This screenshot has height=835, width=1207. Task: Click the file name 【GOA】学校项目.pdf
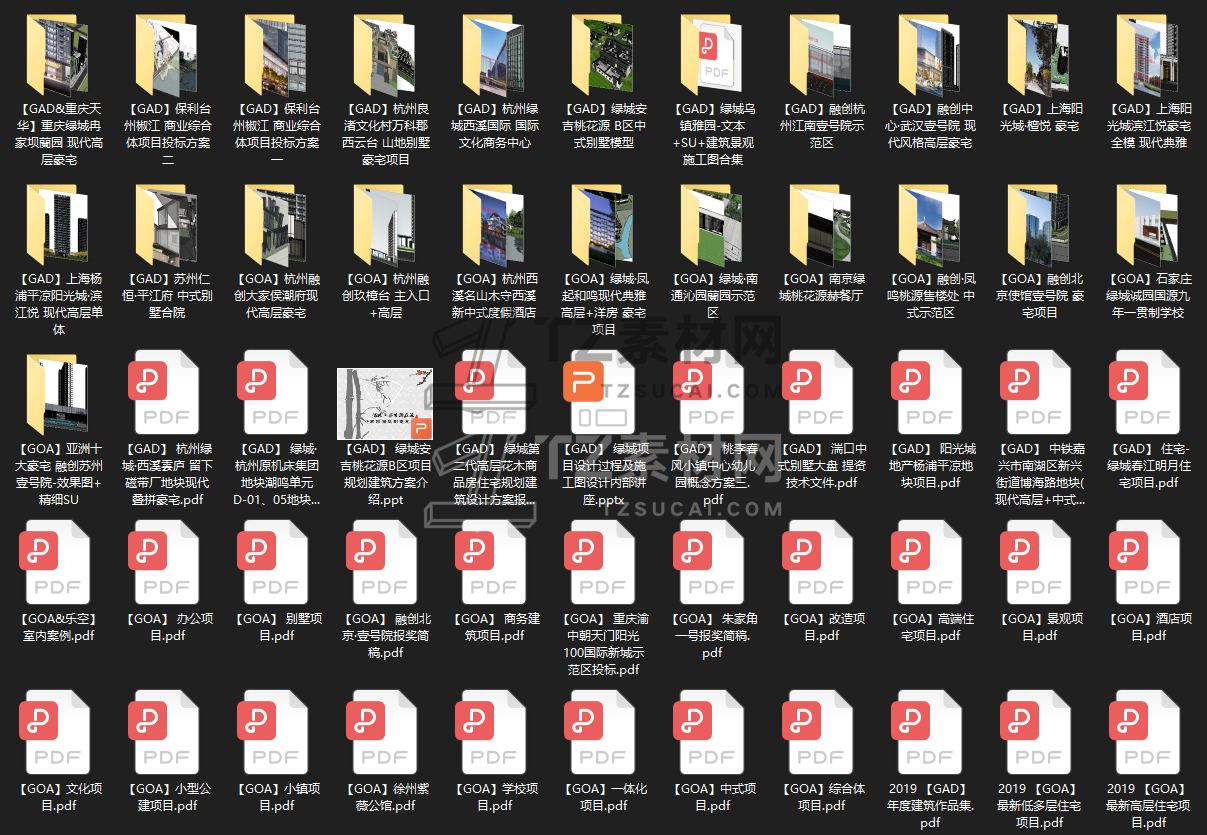[x=495, y=797]
